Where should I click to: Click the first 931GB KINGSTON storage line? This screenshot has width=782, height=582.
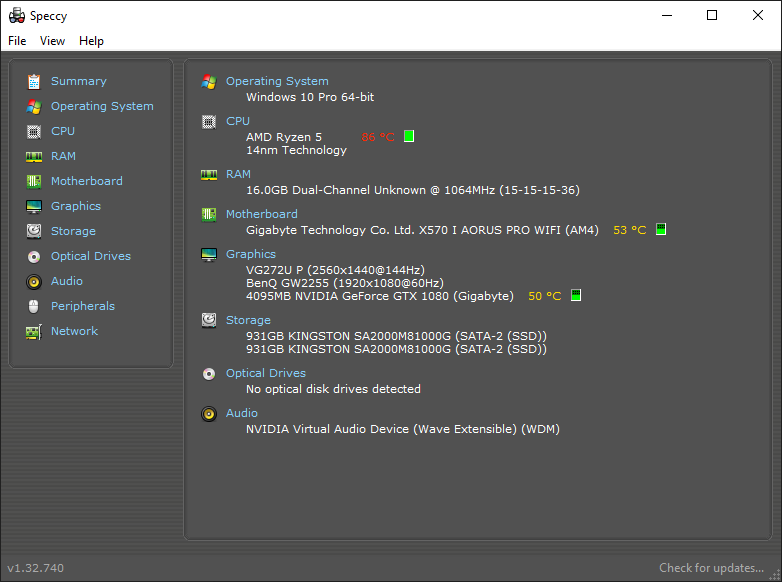(396, 336)
